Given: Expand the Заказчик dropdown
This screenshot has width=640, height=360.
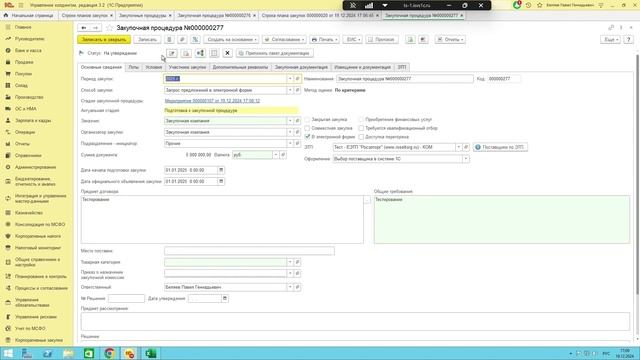Looking at the screenshot, I should click(x=290, y=121).
